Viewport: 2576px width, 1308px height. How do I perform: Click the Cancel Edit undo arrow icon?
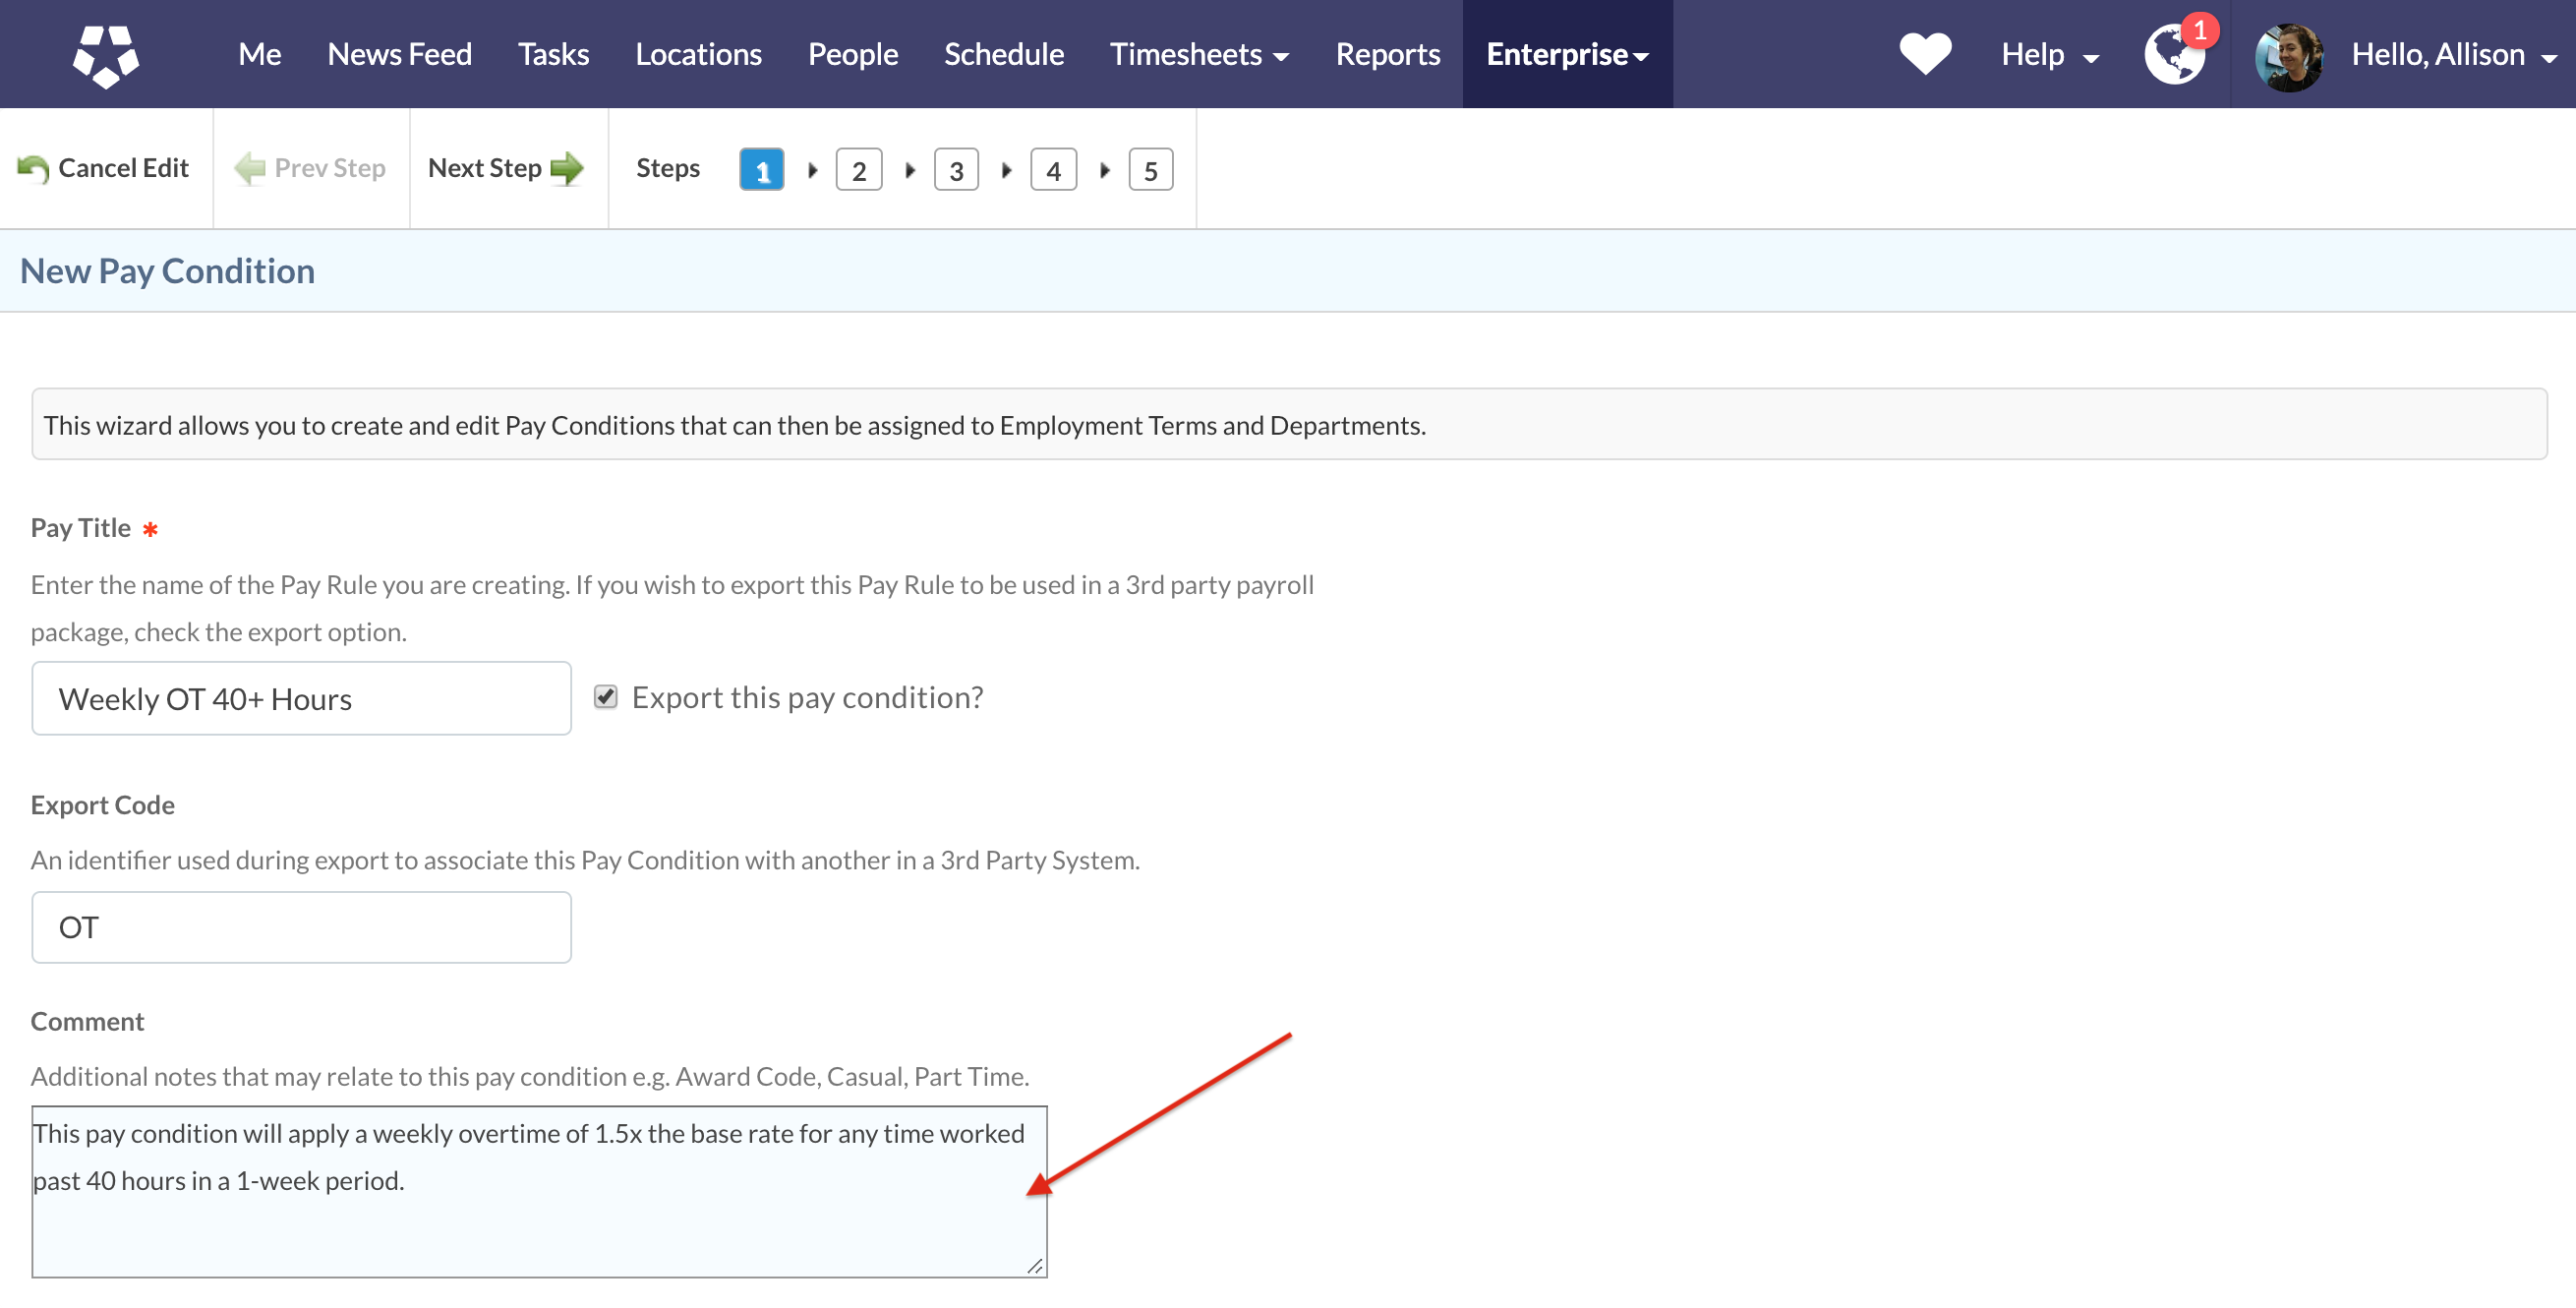click(33, 169)
